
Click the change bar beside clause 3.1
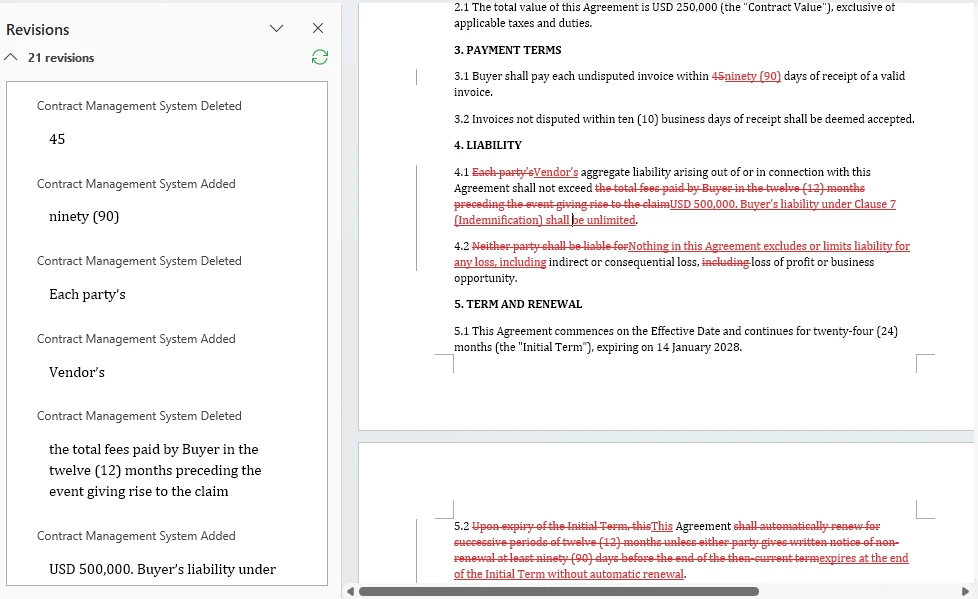[x=417, y=77]
